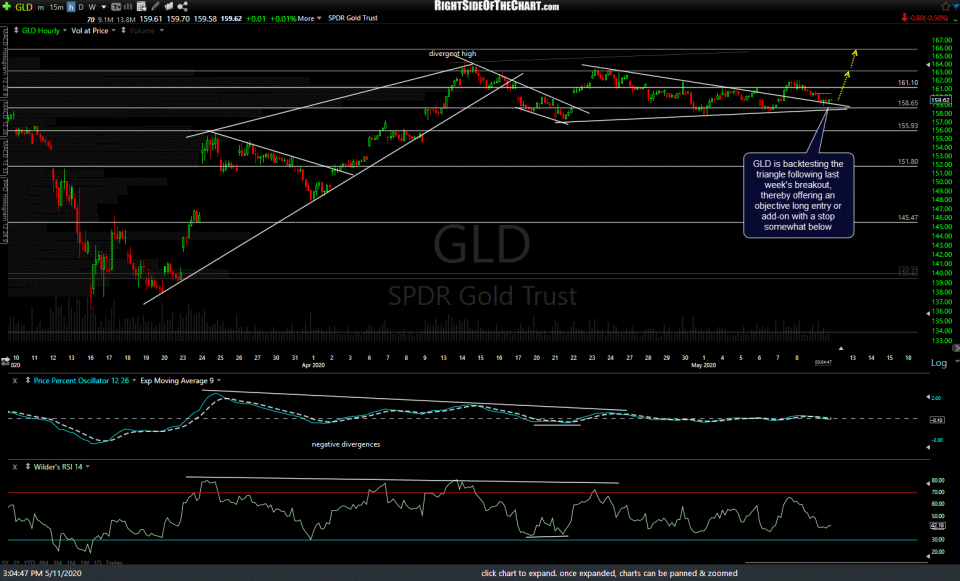Image resolution: width=960 pixels, height=581 pixels.
Task: Click the resize arrows beside Wilder's RSI
Action: click(28, 467)
